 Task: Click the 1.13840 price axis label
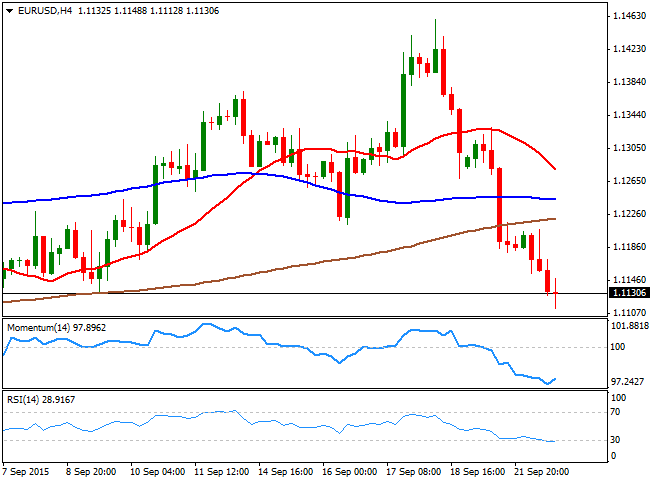click(x=629, y=82)
